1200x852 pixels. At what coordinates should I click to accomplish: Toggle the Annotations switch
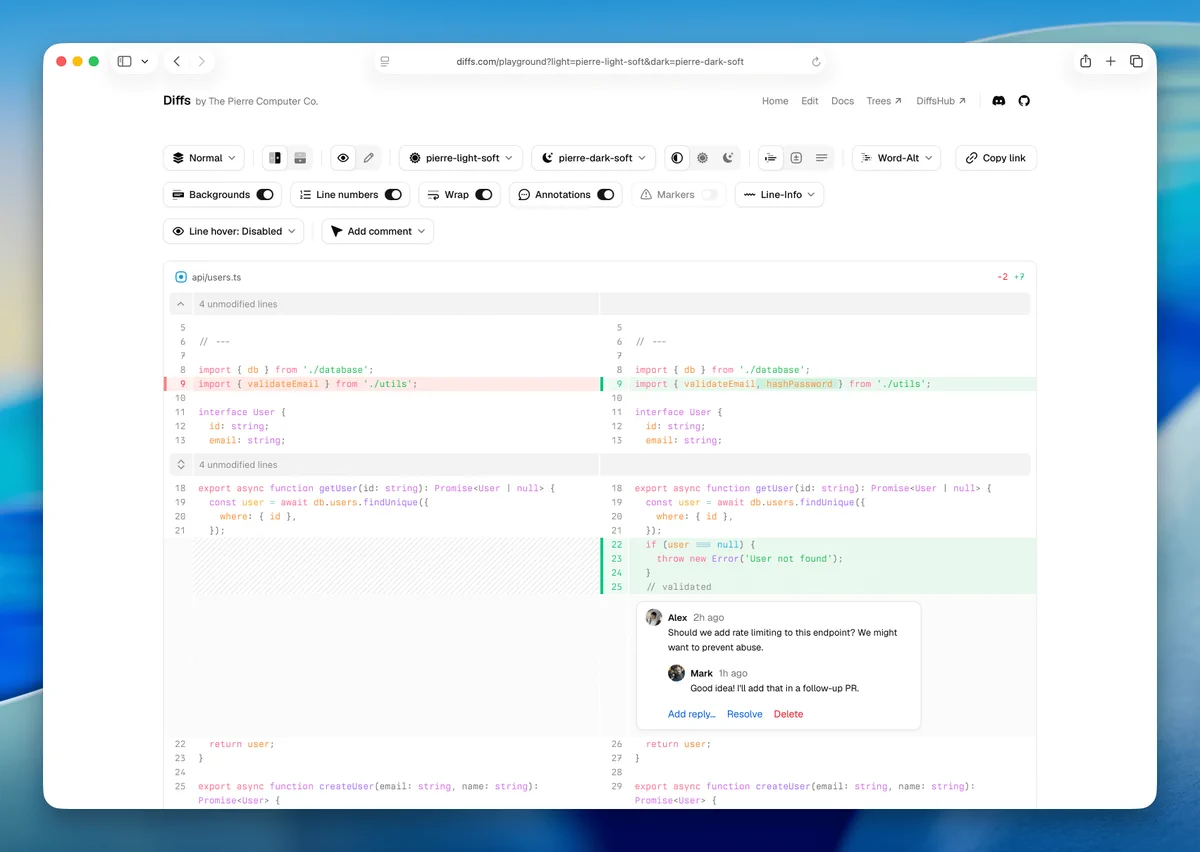[x=606, y=195]
